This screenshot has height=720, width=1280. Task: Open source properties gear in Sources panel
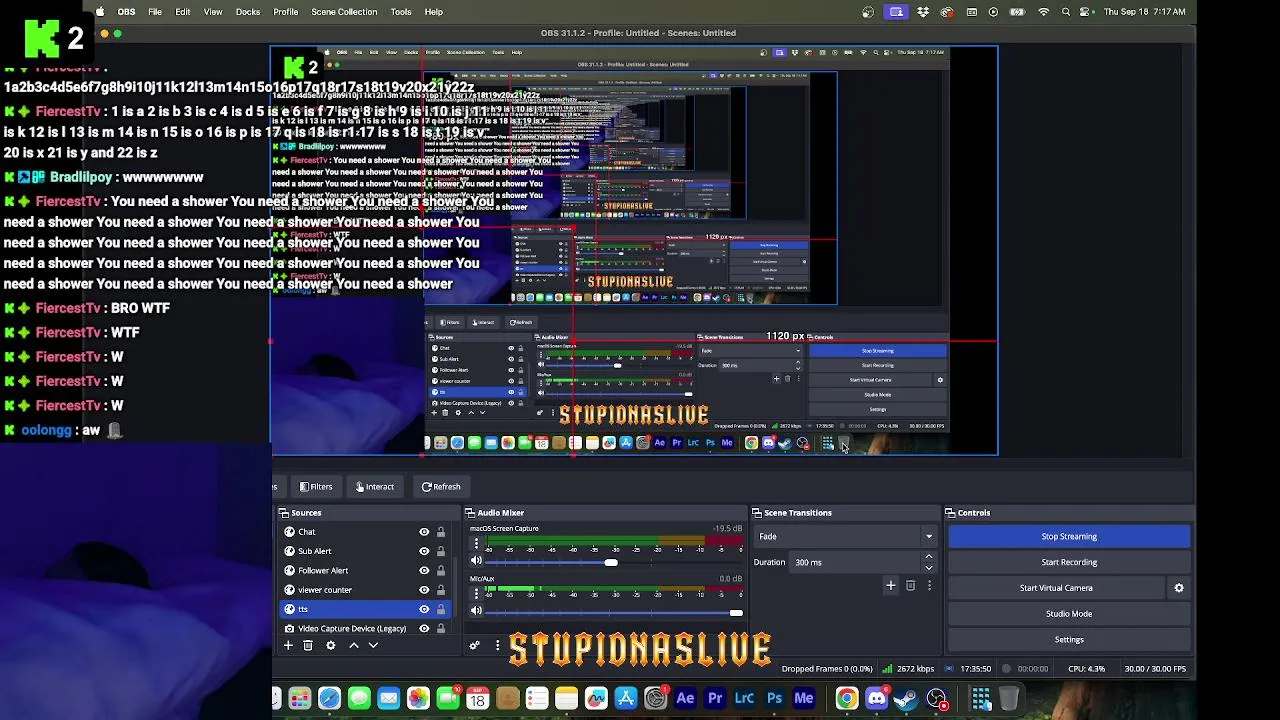pyautogui.click(x=331, y=645)
